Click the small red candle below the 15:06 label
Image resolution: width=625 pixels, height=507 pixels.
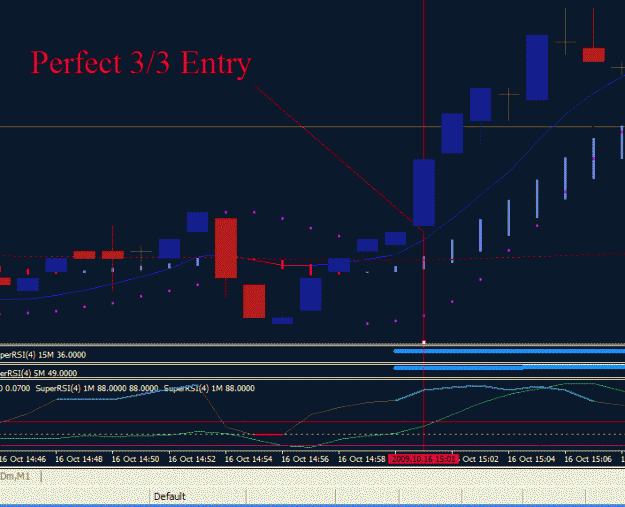pos(594,55)
